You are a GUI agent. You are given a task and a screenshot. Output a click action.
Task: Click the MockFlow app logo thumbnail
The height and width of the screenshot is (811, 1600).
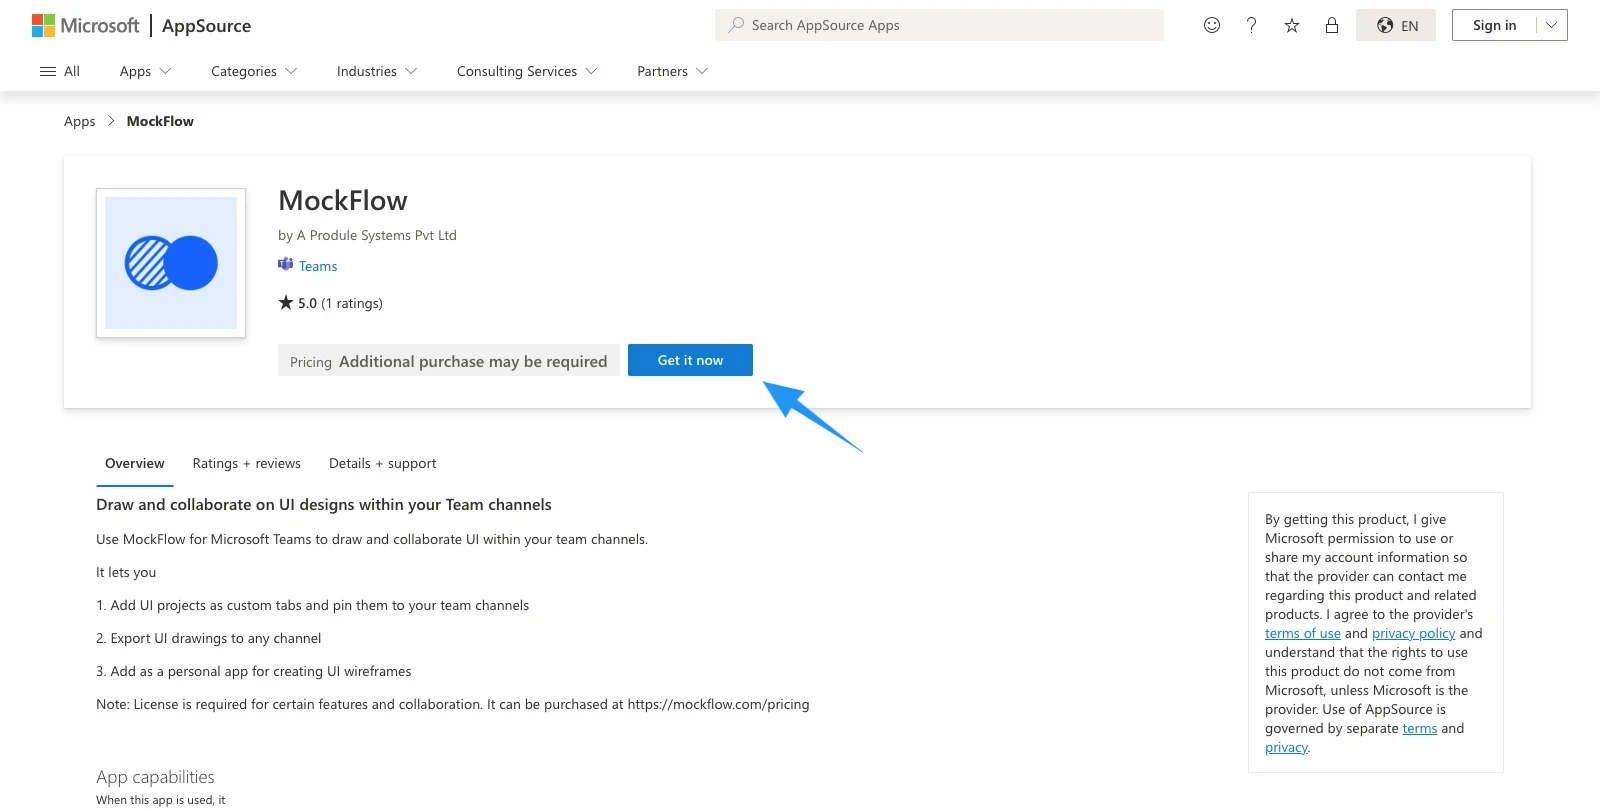(x=171, y=263)
